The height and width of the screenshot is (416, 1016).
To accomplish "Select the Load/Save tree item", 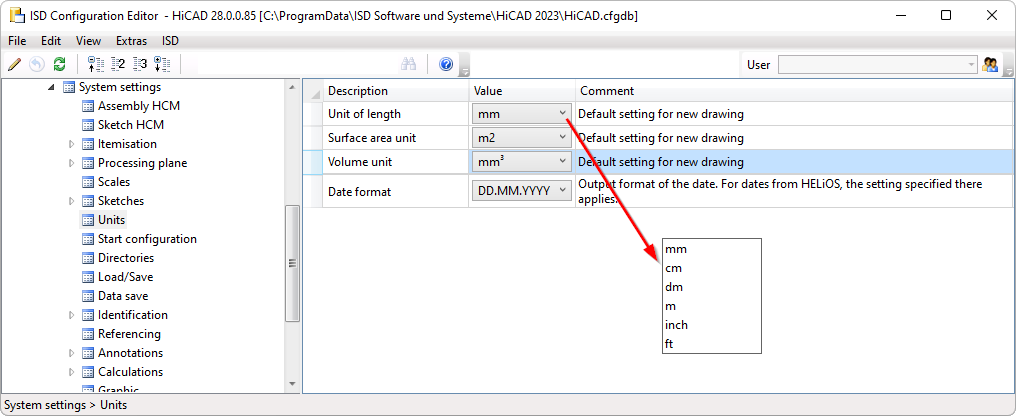I will 126,277.
